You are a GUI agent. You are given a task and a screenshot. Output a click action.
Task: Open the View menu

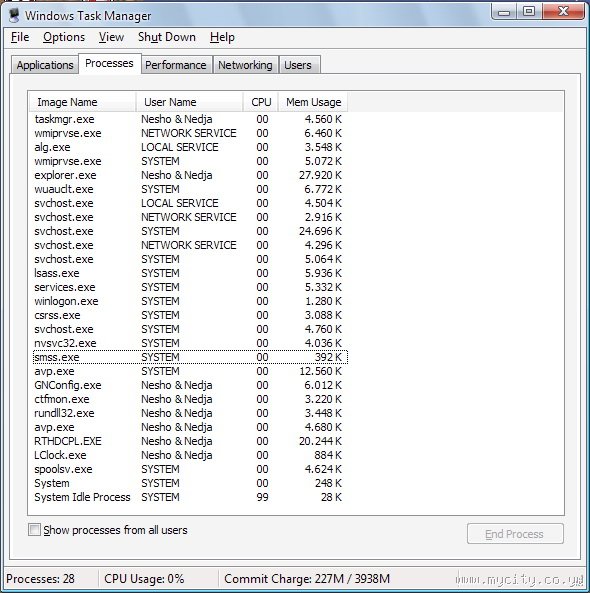(111, 37)
